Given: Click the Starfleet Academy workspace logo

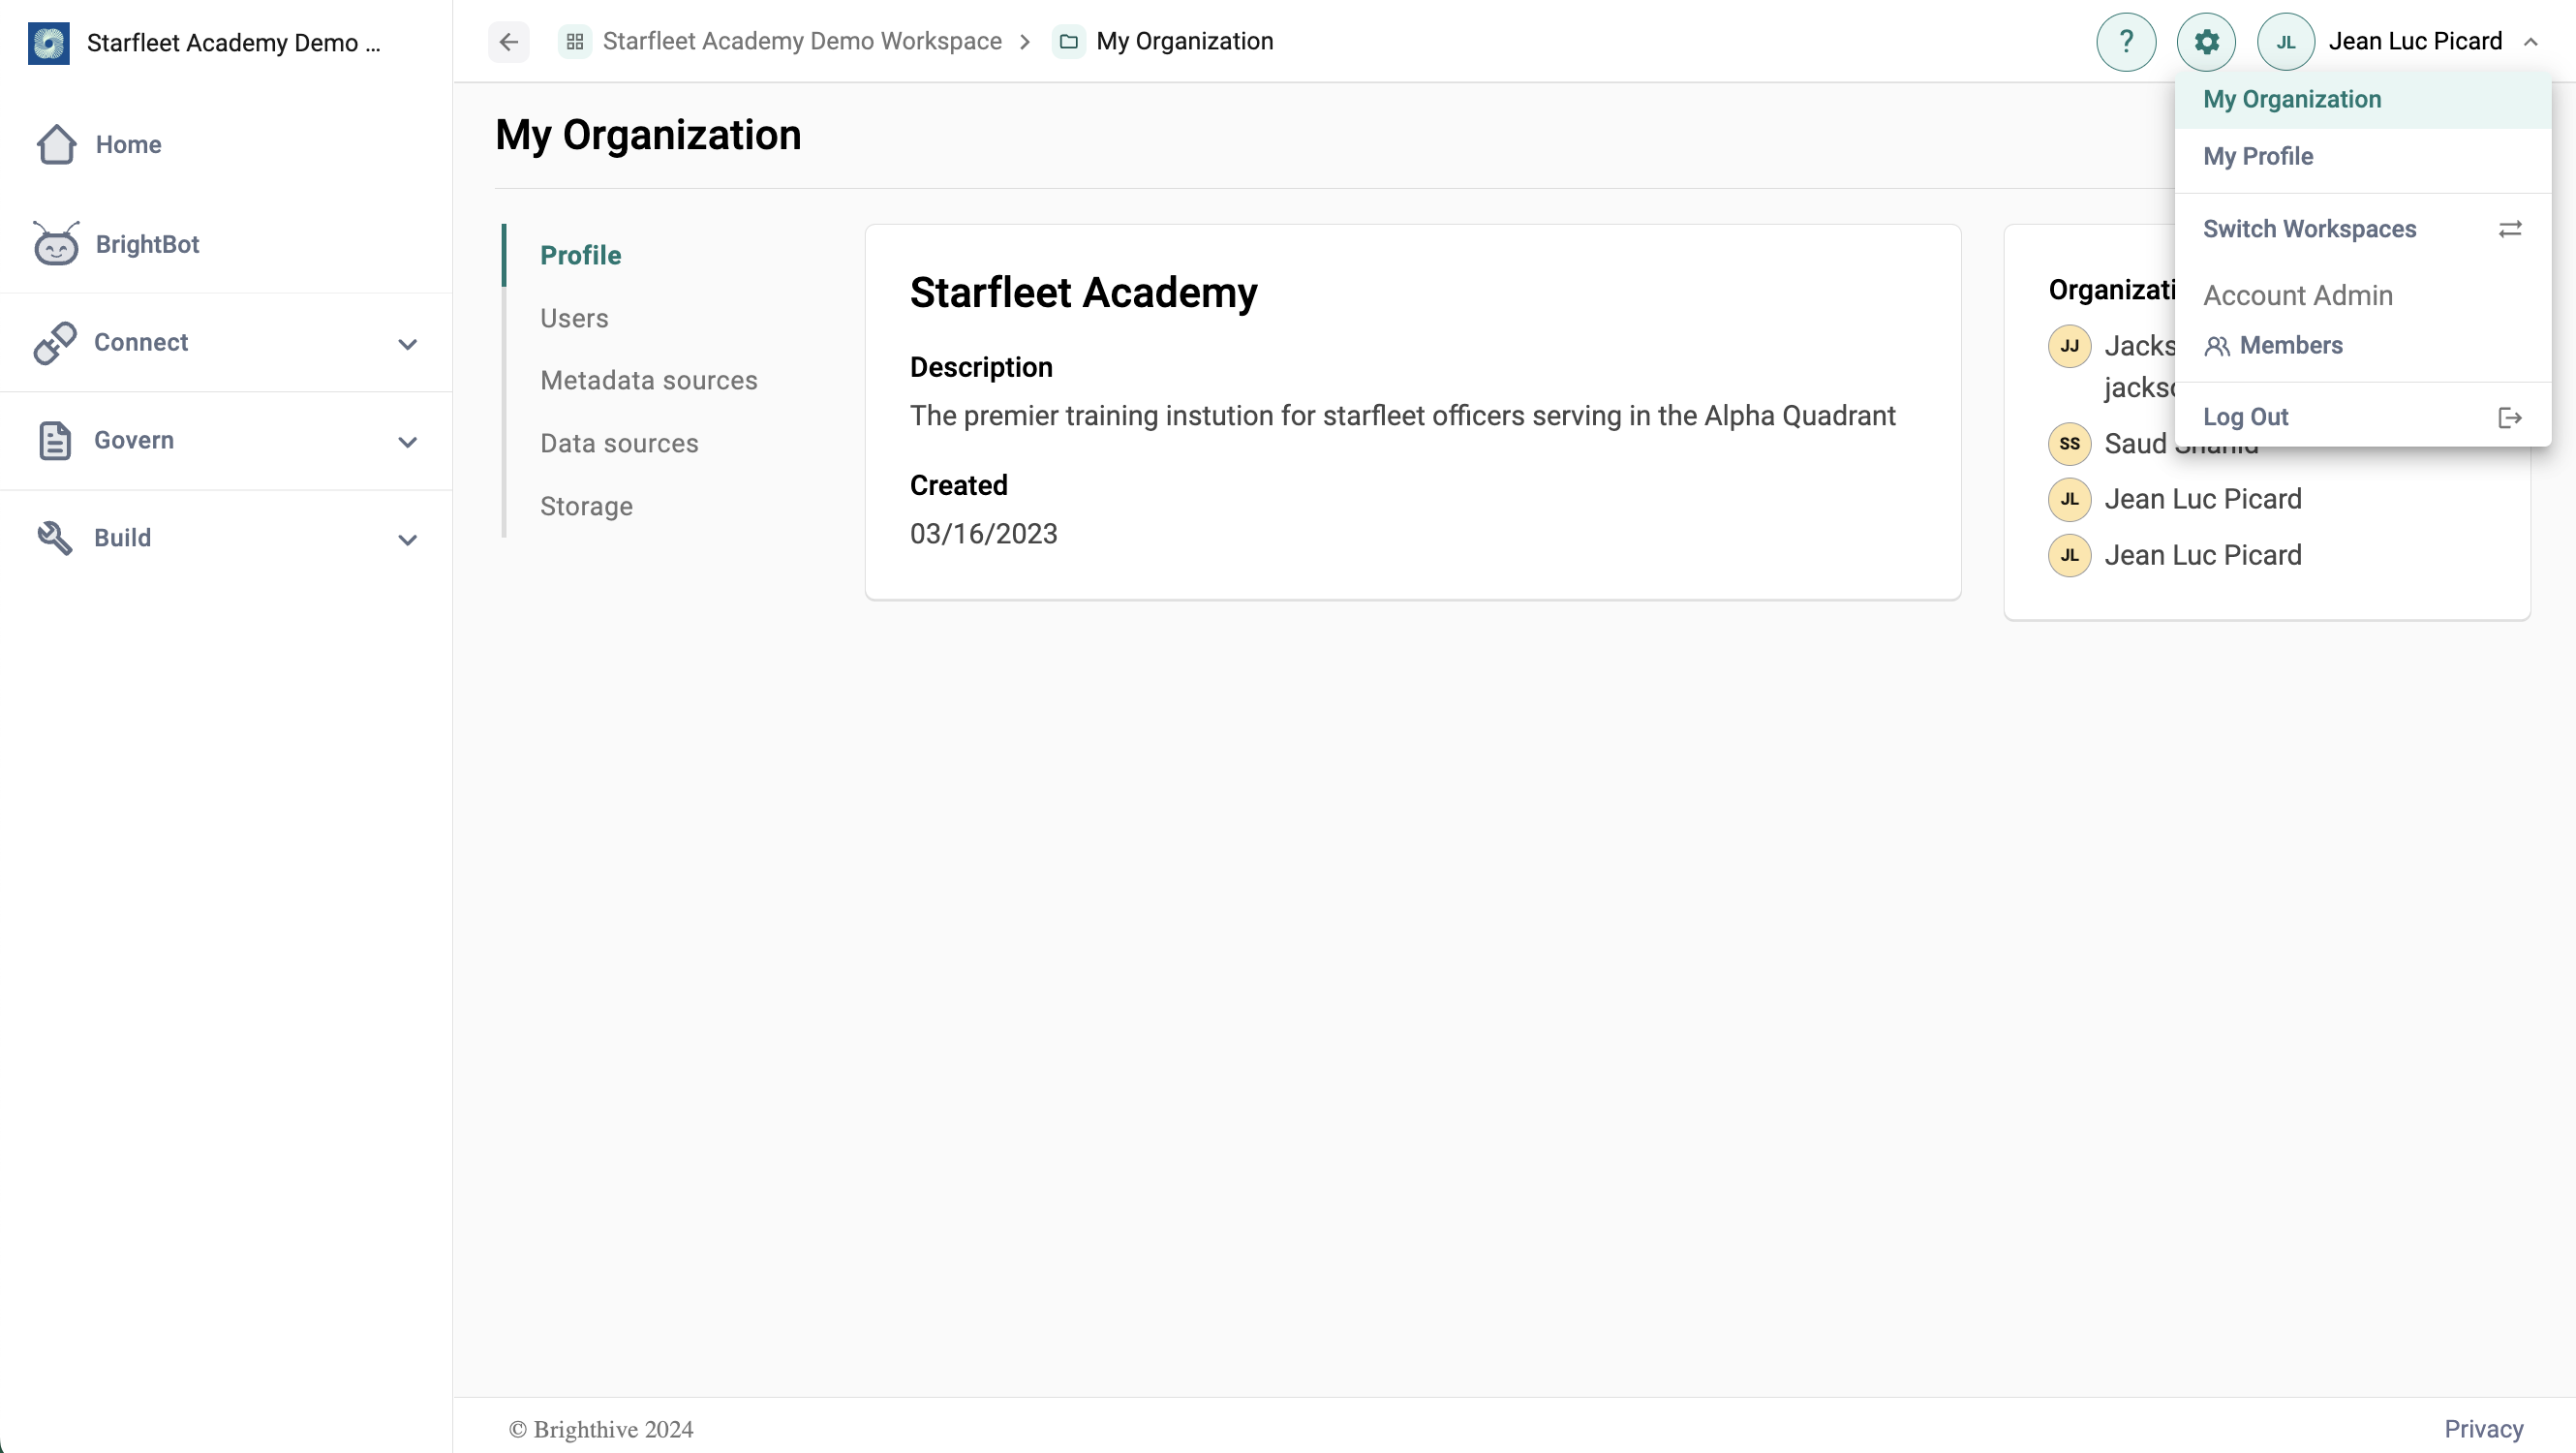Looking at the screenshot, I should 48,43.
